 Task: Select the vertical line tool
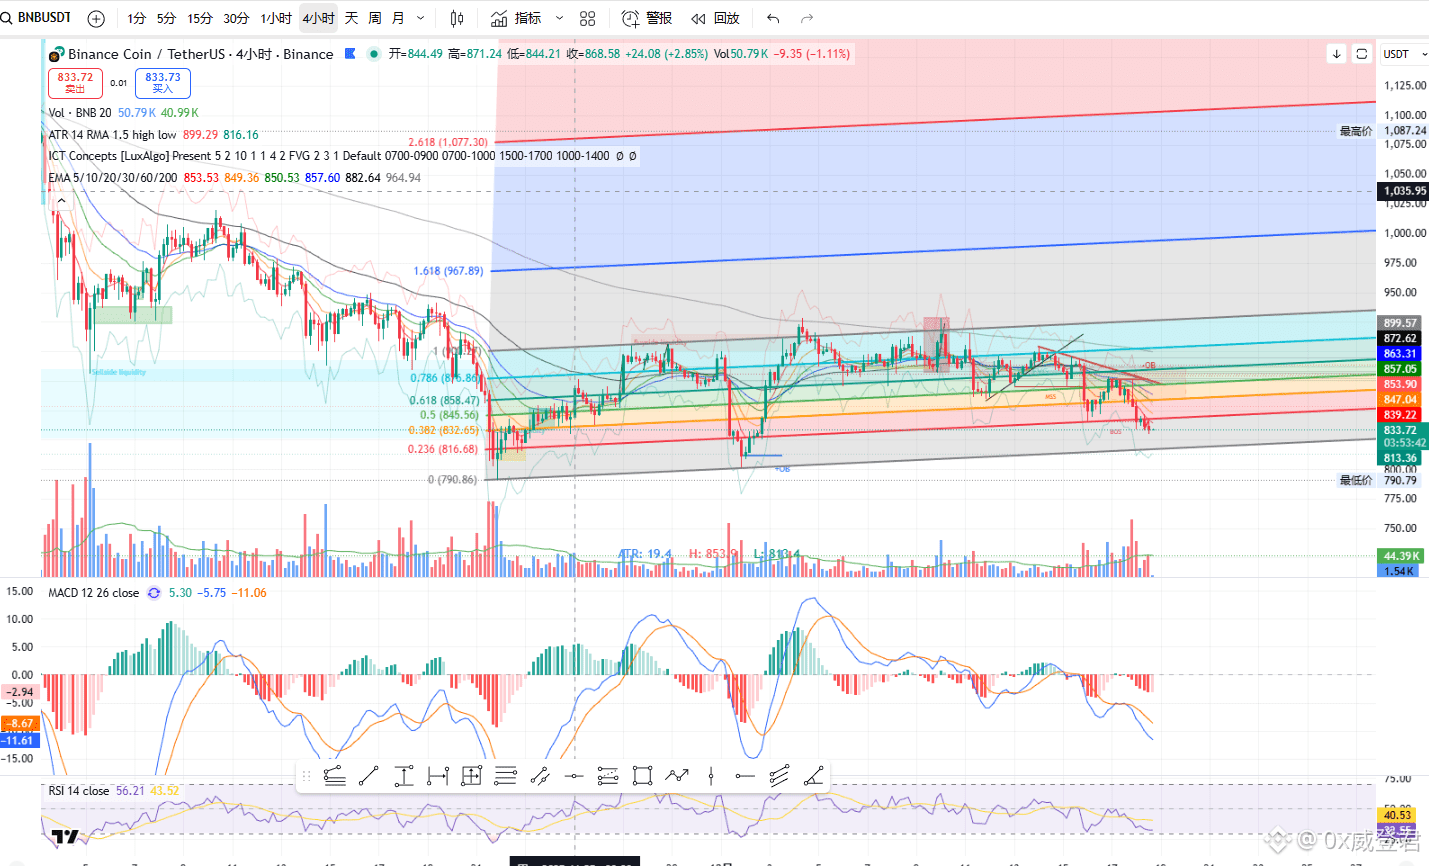point(711,775)
